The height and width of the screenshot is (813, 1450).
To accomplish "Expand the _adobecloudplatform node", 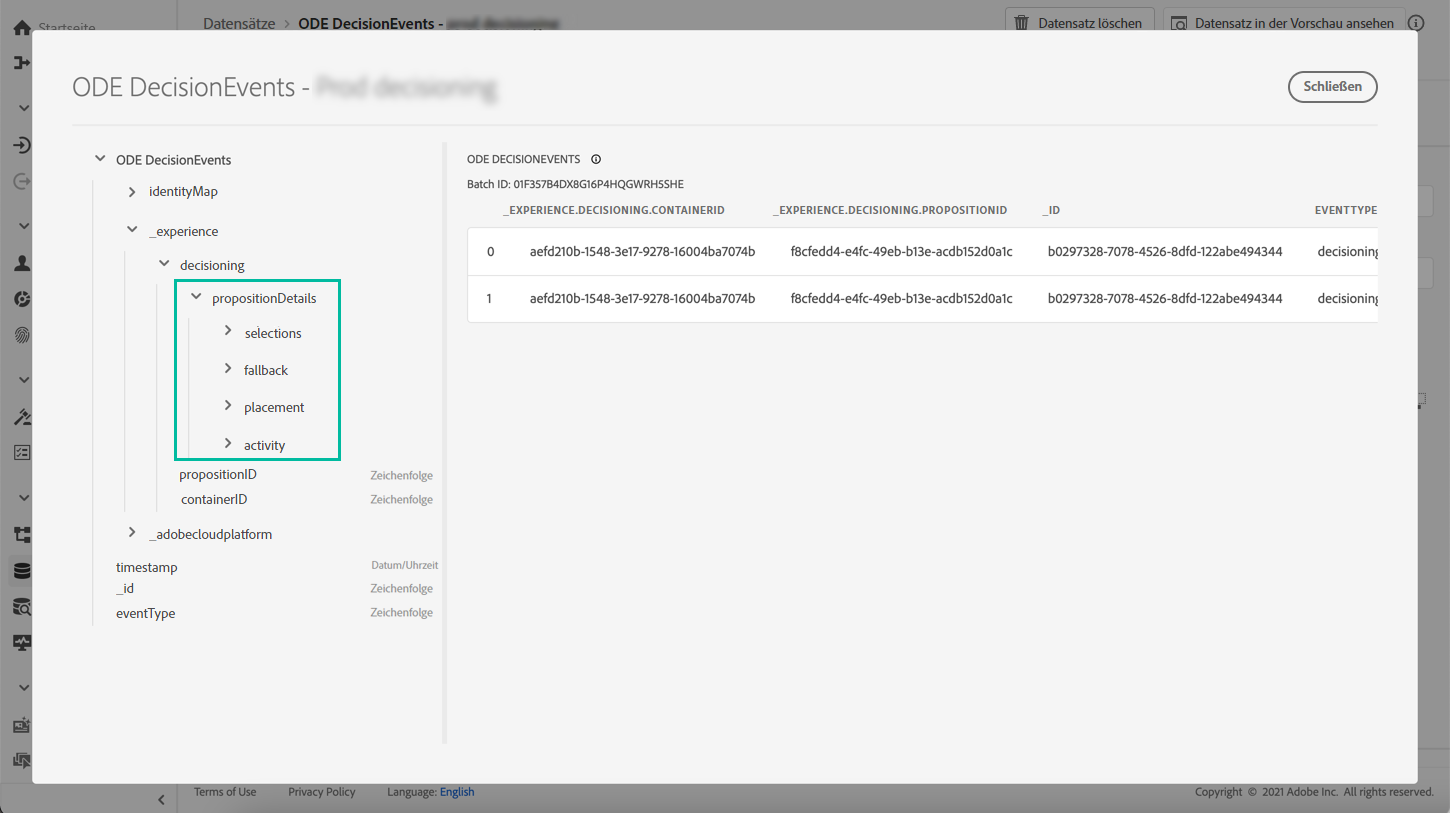I will [x=132, y=533].
